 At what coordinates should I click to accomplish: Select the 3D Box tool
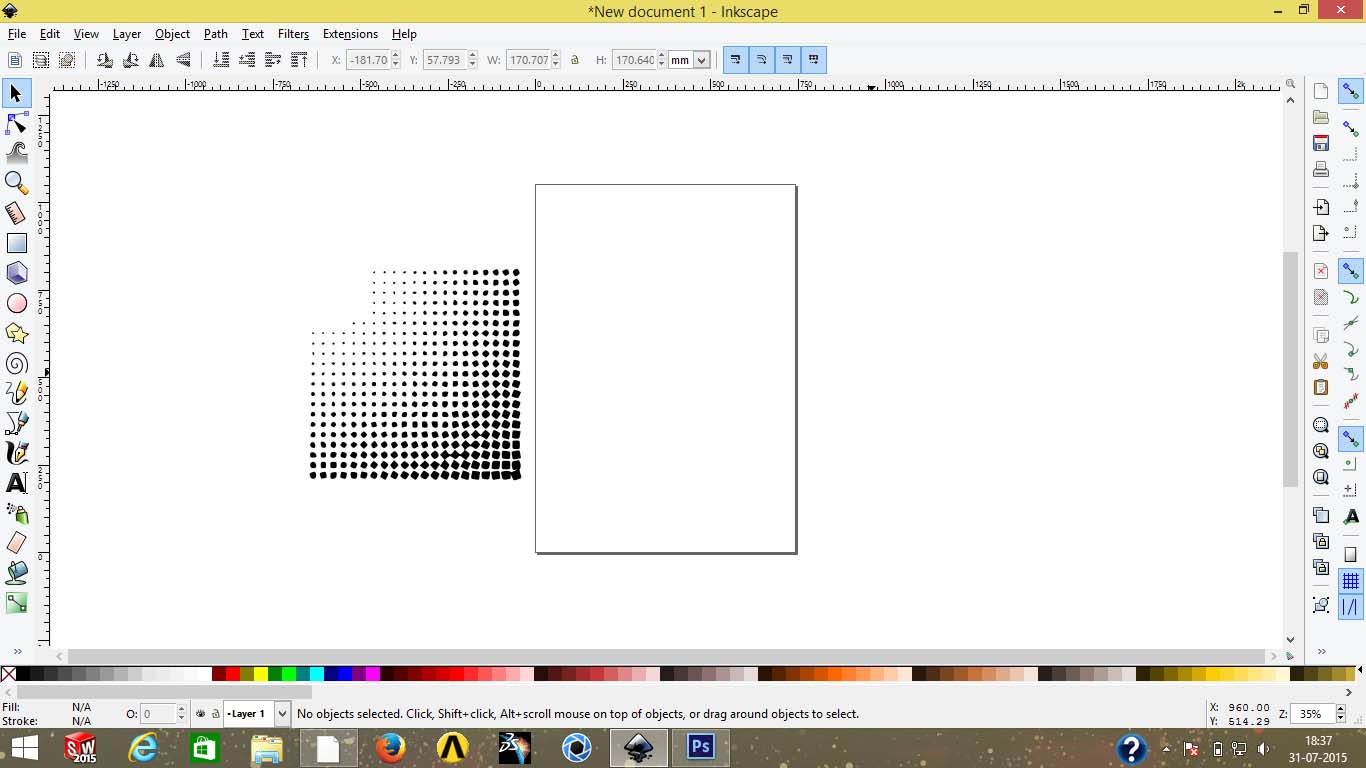click(x=17, y=273)
